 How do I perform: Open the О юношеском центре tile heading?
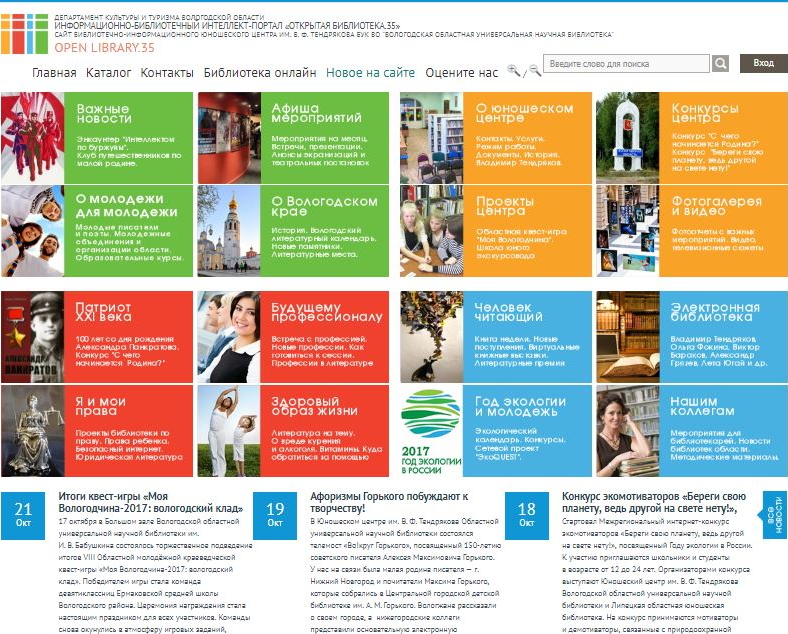525,113
